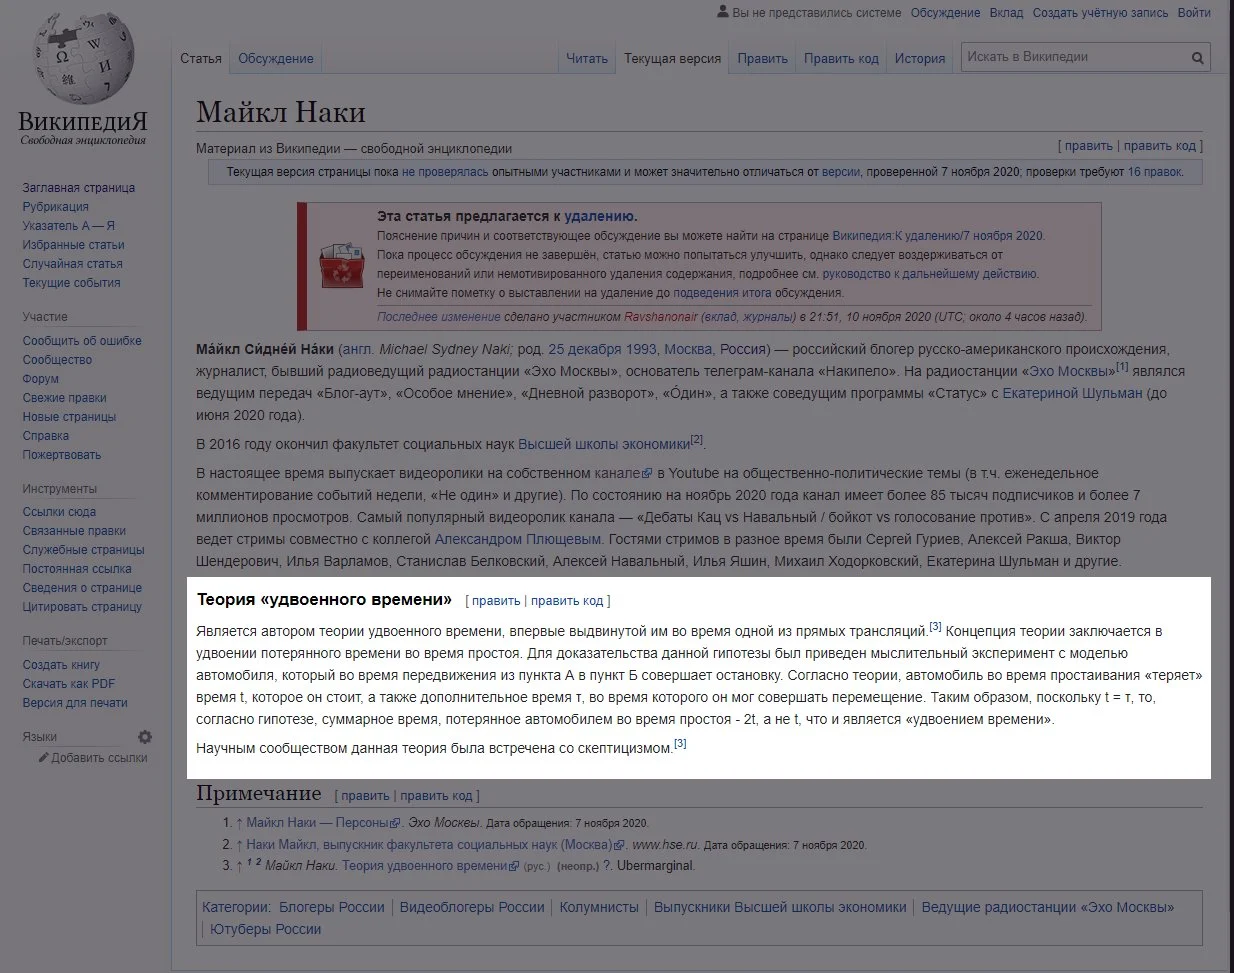Open a Случайная статья

[73, 264]
